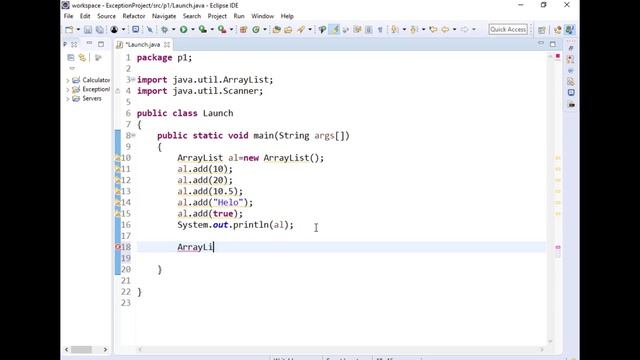Click the Save All toolbar icon
The height and width of the screenshot is (360, 640).
tap(99, 29)
